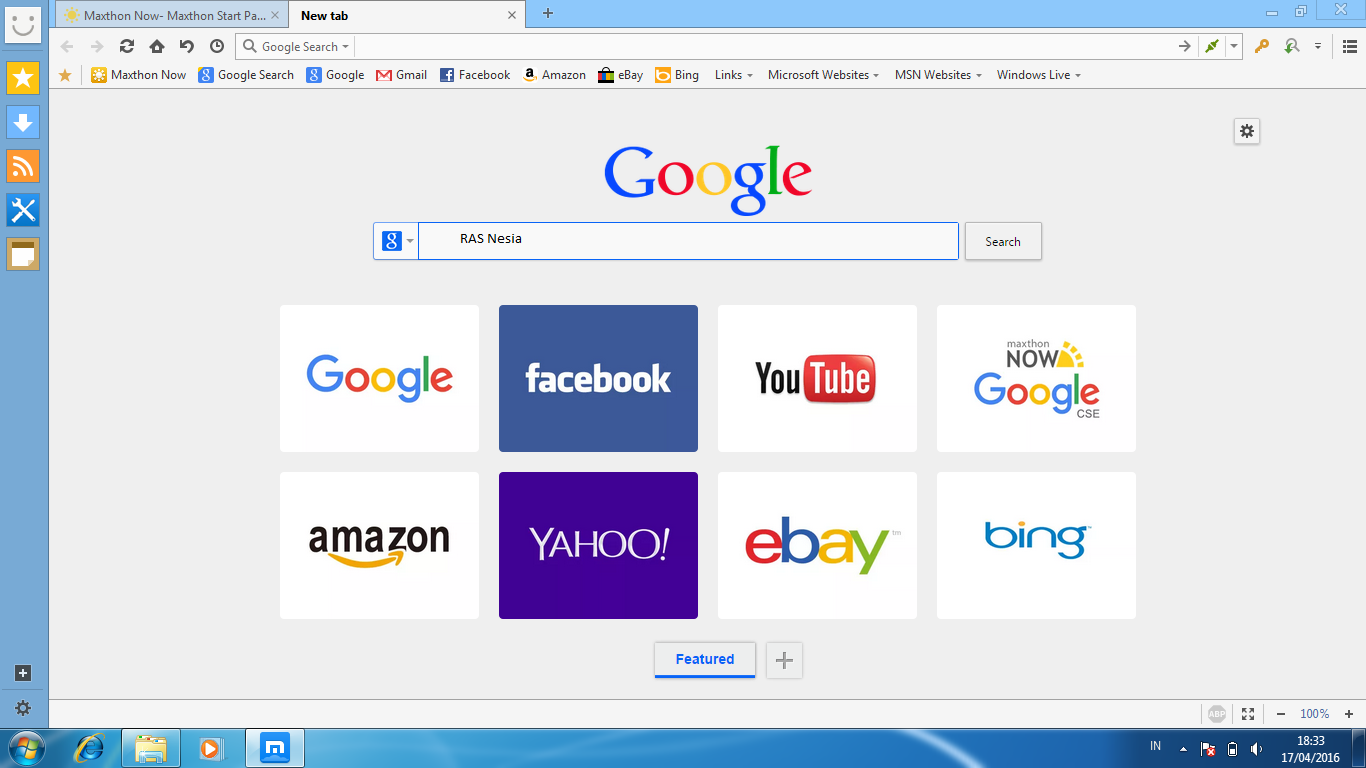Open the Yahoo quick access tile

[598, 545]
